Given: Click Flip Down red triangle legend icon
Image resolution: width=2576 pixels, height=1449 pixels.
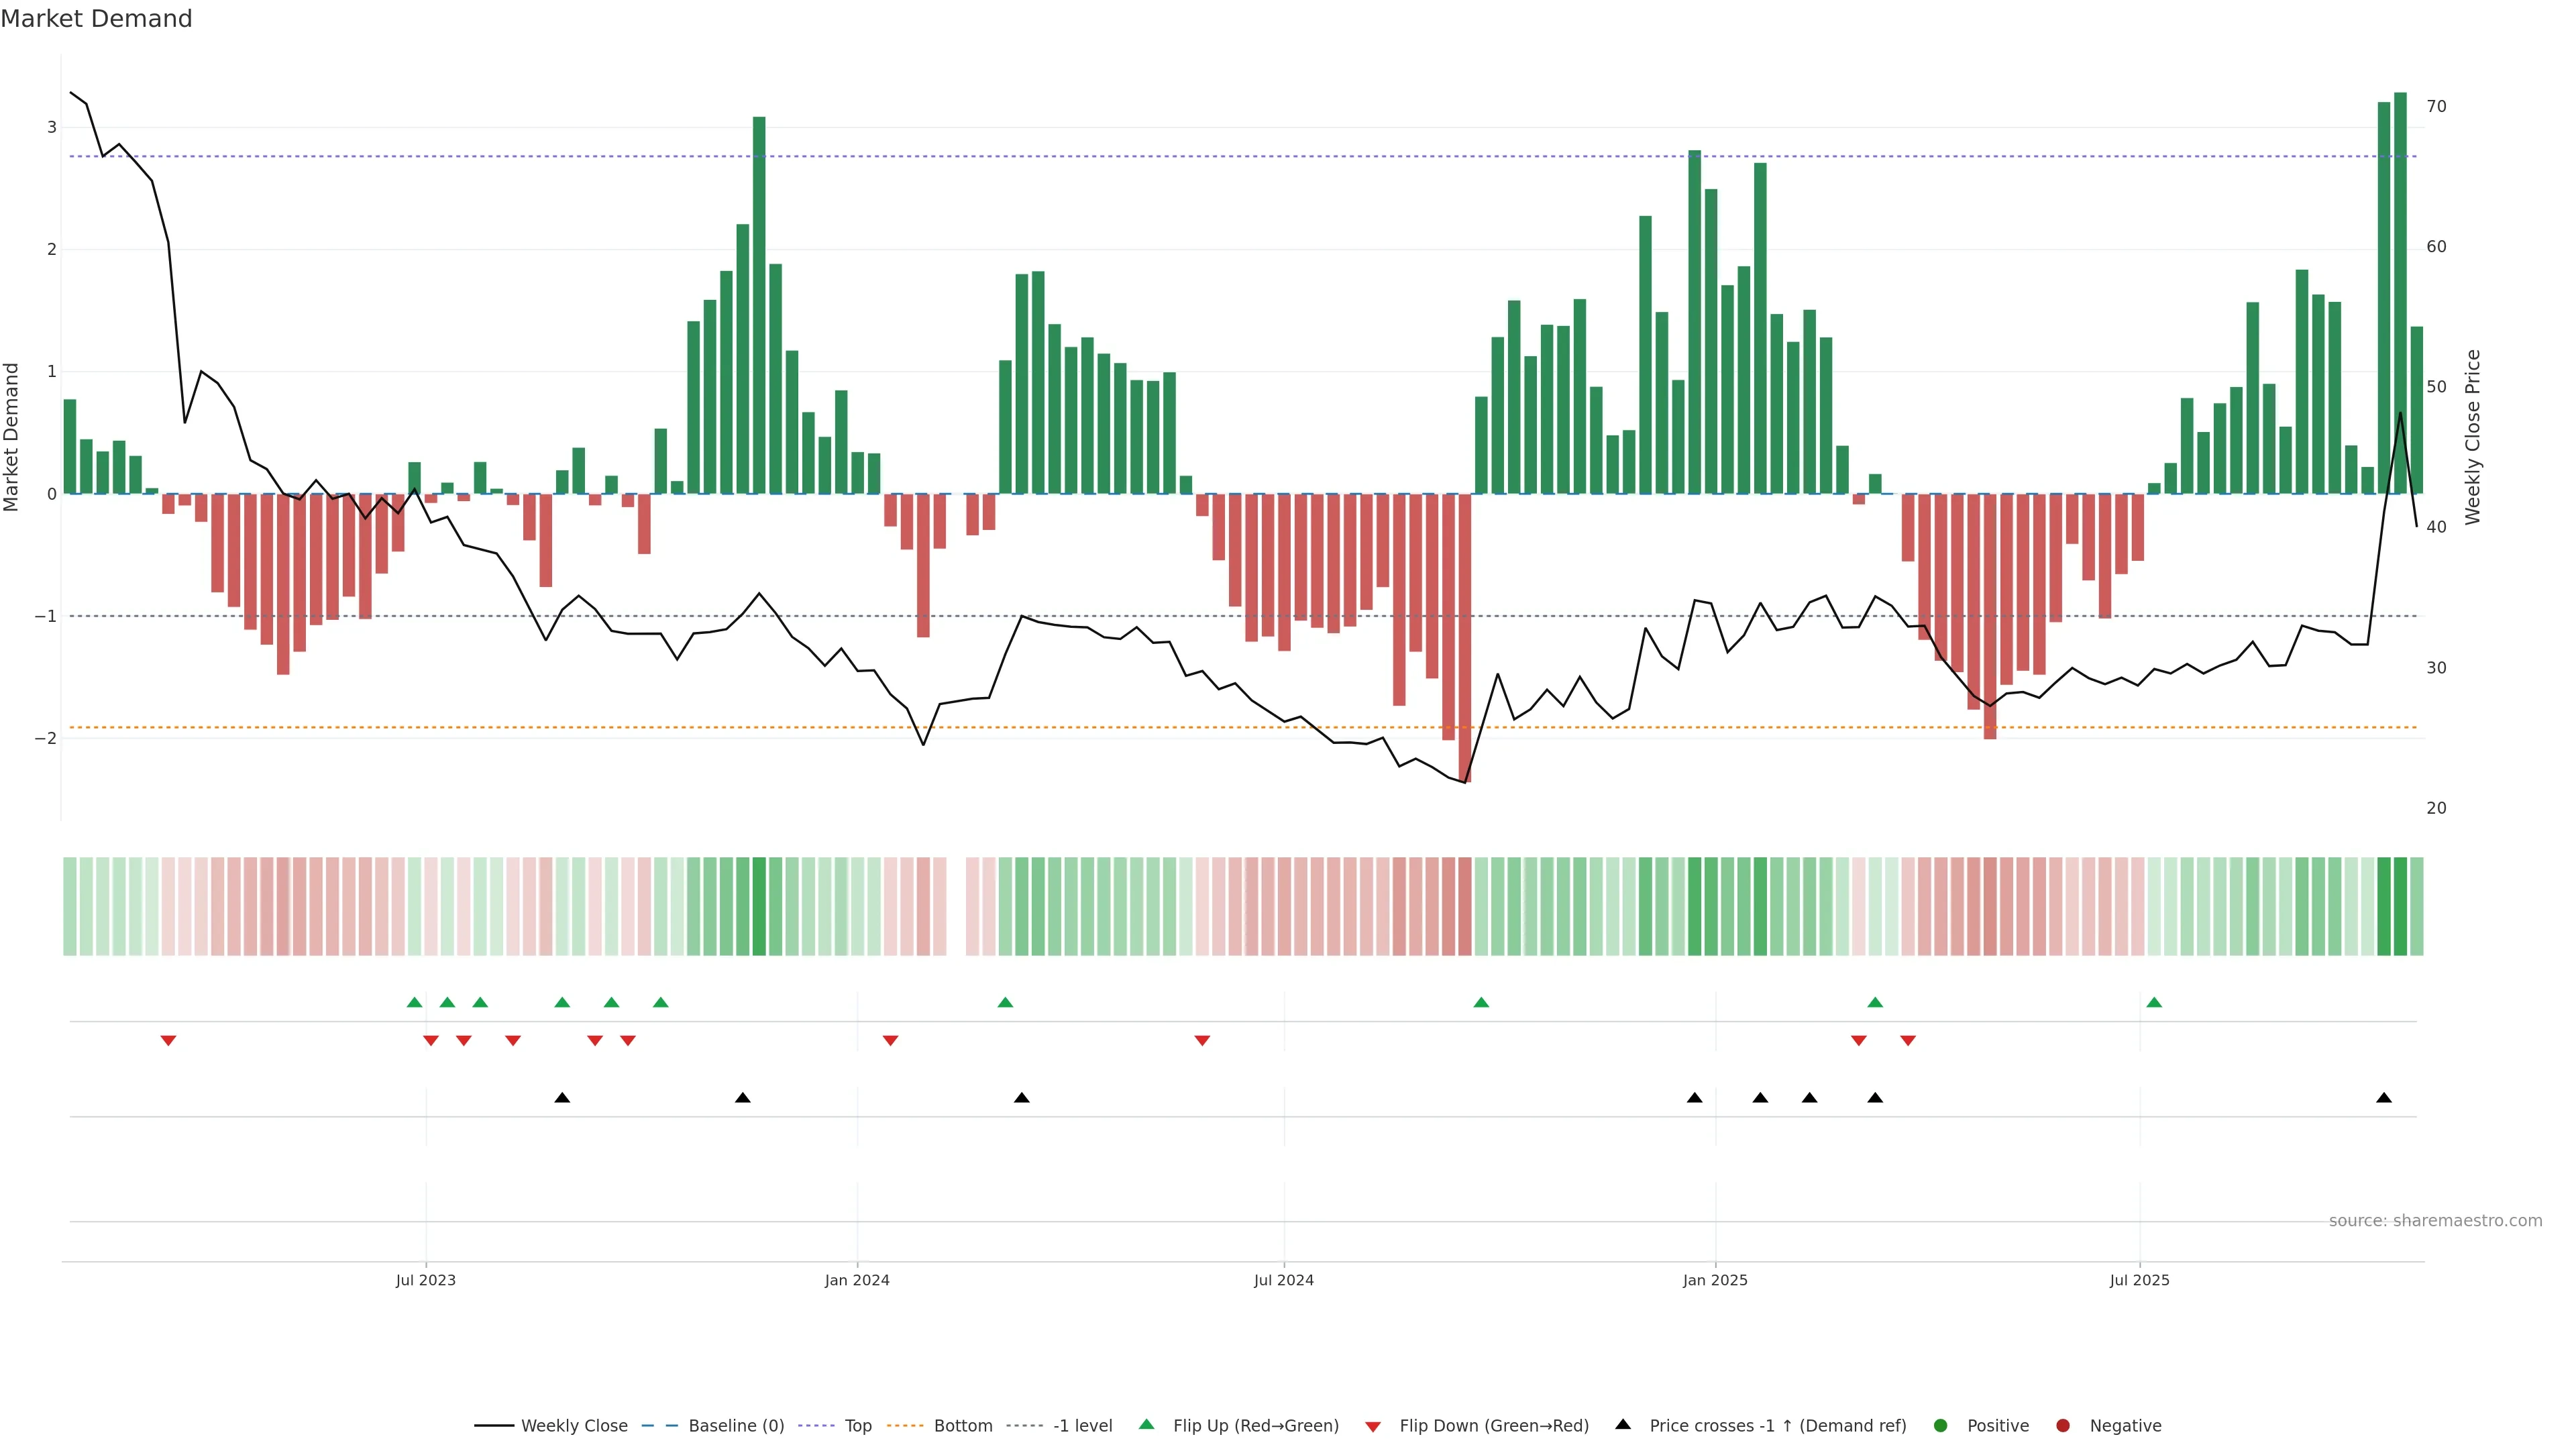Looking at the screenshot, I should pos(1373,1426).
